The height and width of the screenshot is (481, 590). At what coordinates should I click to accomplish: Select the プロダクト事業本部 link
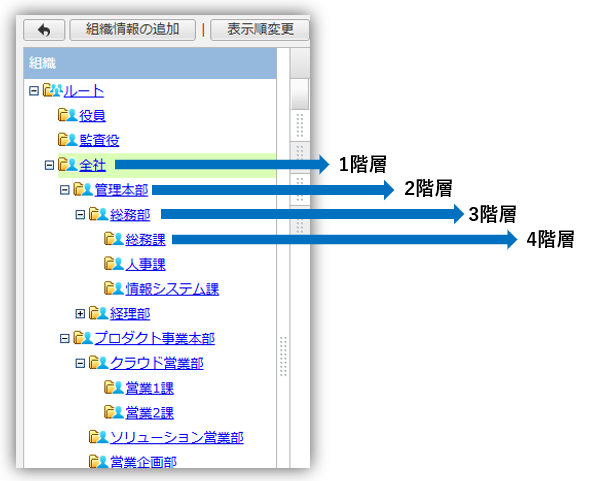155,338
